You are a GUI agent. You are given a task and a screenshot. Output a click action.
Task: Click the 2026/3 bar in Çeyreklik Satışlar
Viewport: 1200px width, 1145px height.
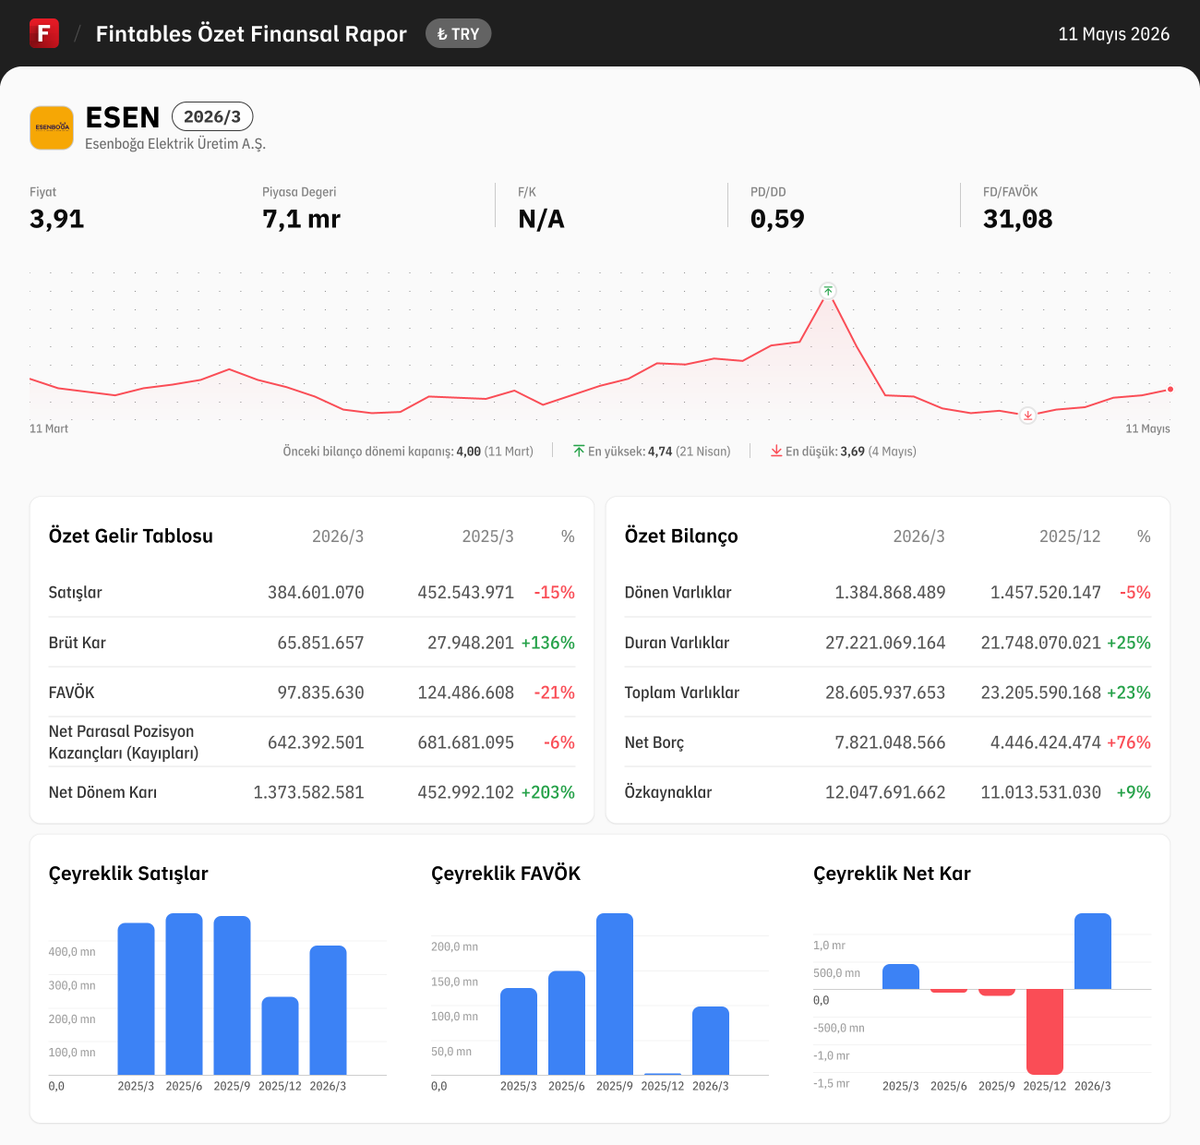[x=328, y=1010]
